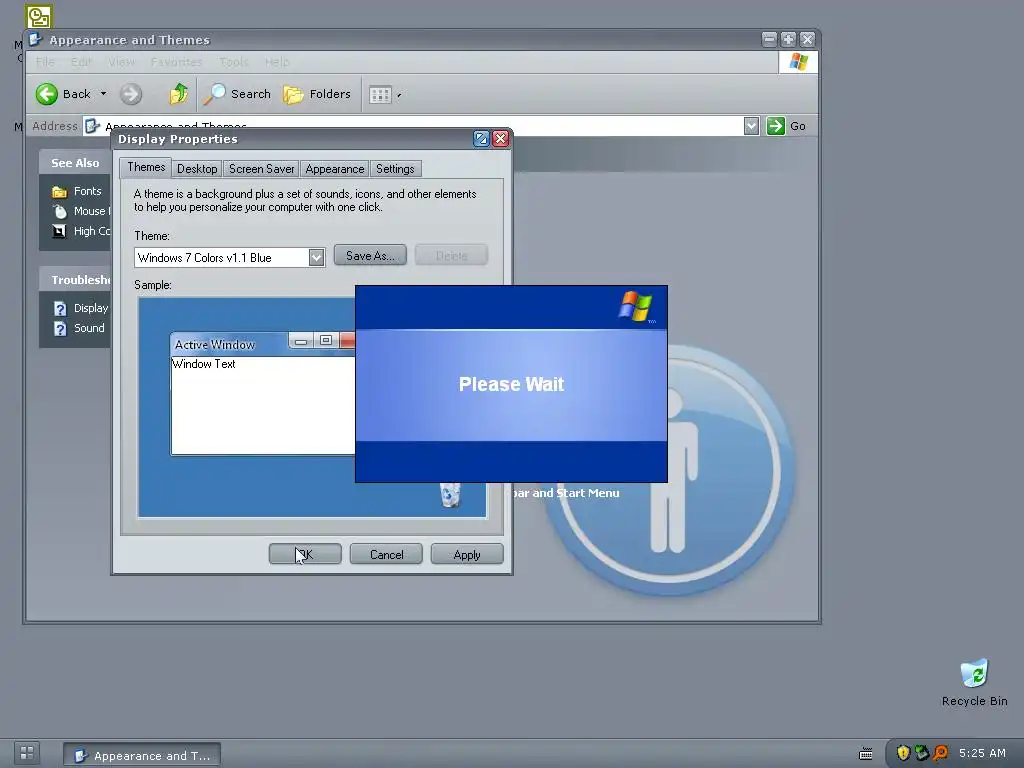Click the keyboard icon in taskbar tray
1024x768 pixels.
click(865, 754)
